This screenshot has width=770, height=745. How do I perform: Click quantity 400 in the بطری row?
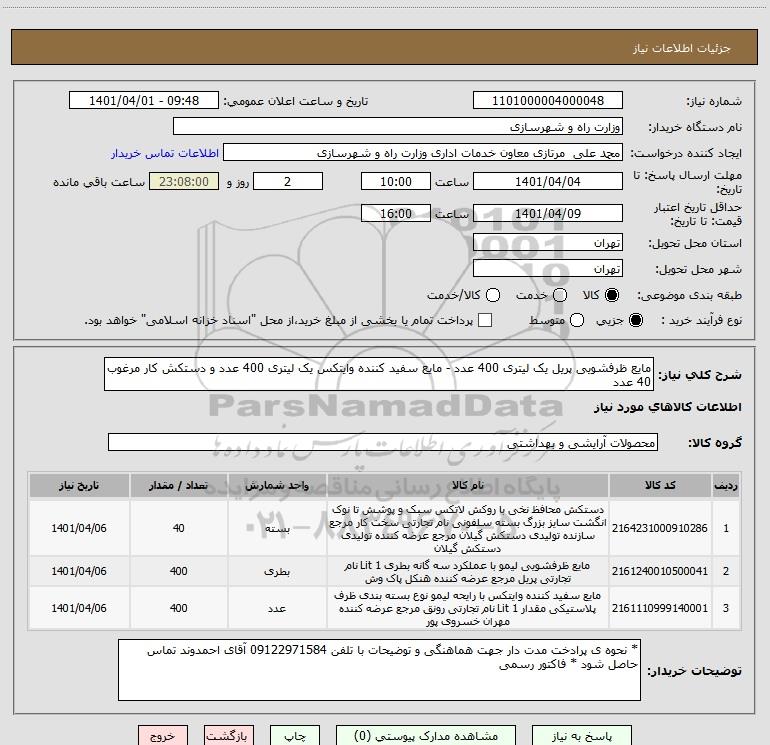(179, 571)
